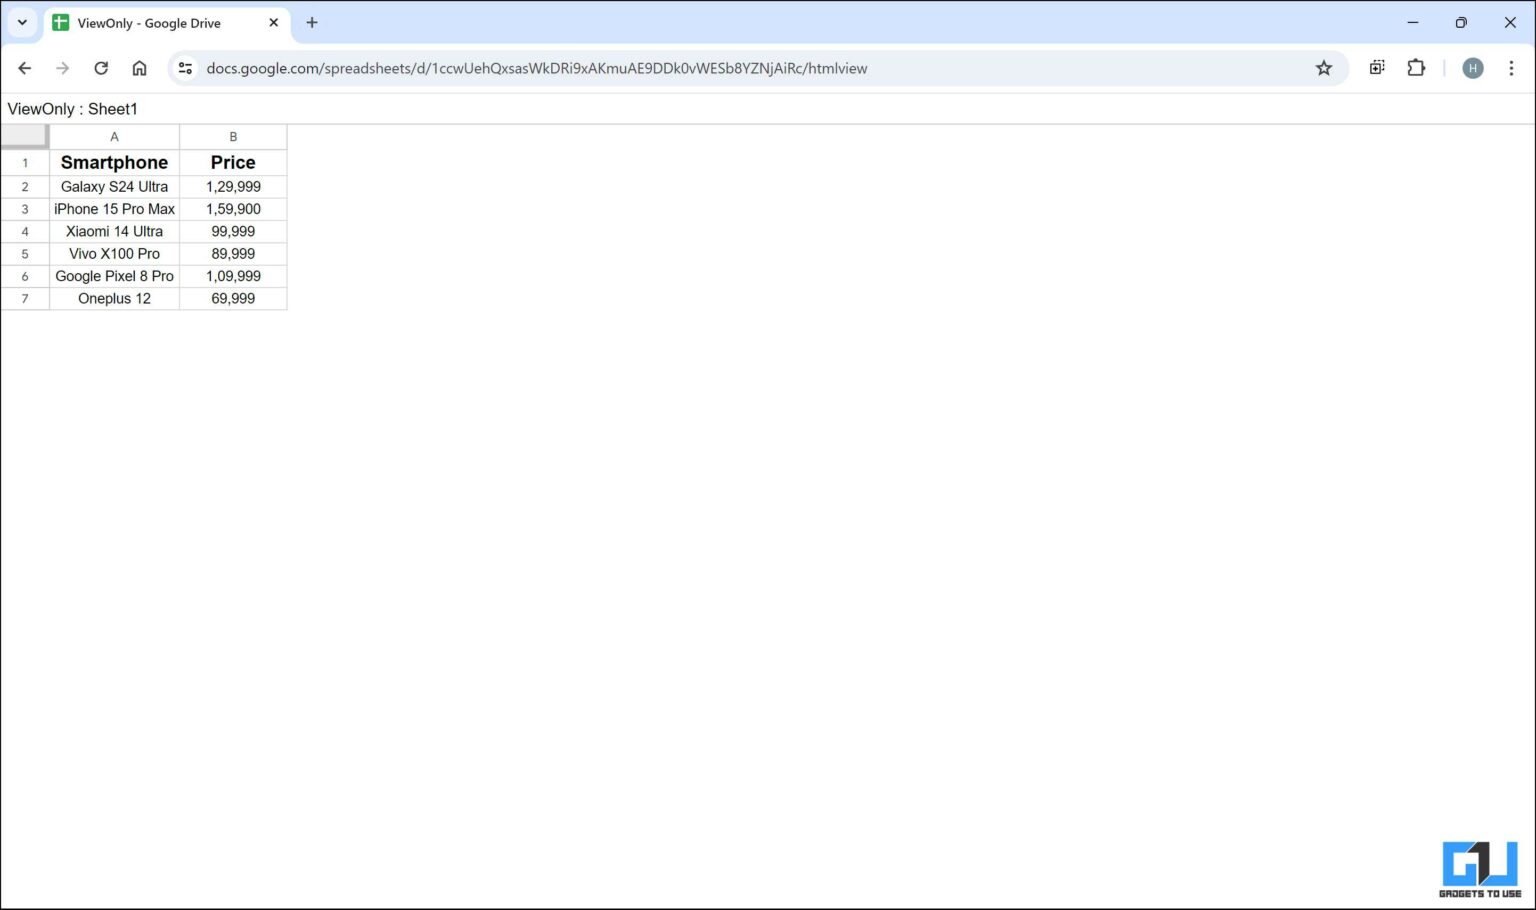This screenshot has width=1536, height=910.
Task: Go to the browser home page
Action: 139,68
